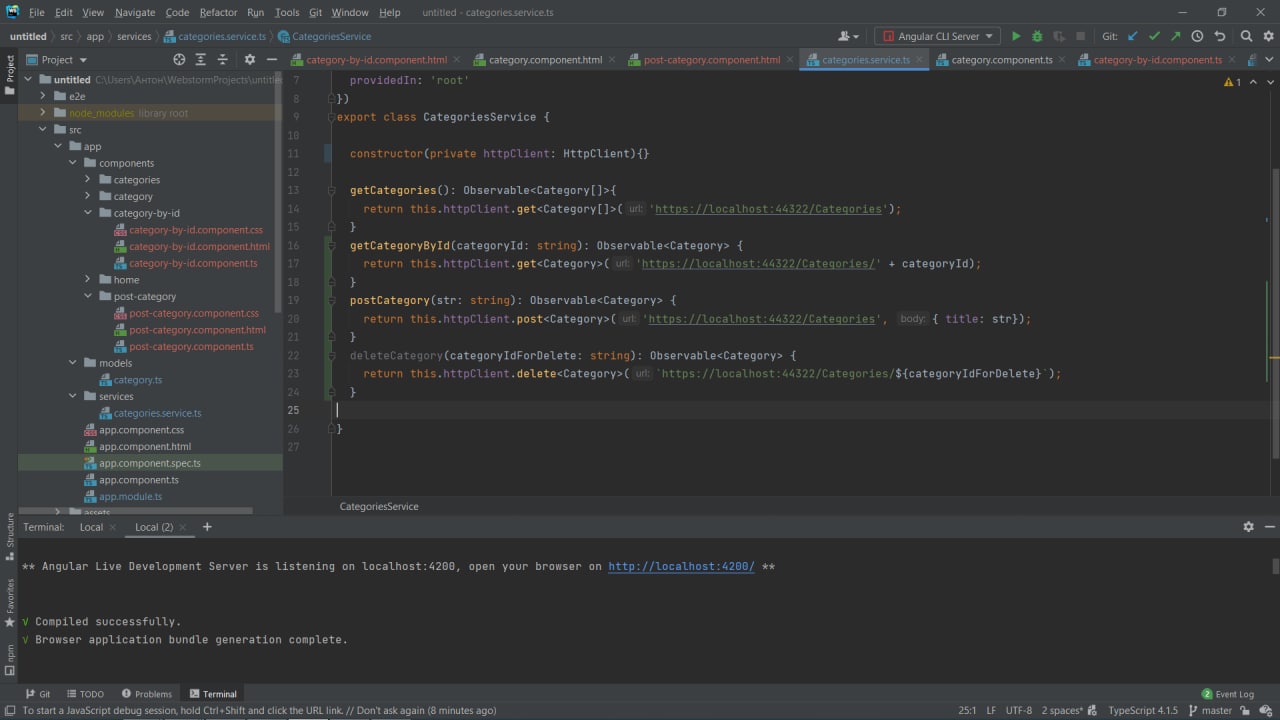This screenshot has height=720, width=1280.
Task: Open the http://localhost:4200/ link in terminal
Action: (681, 566)
